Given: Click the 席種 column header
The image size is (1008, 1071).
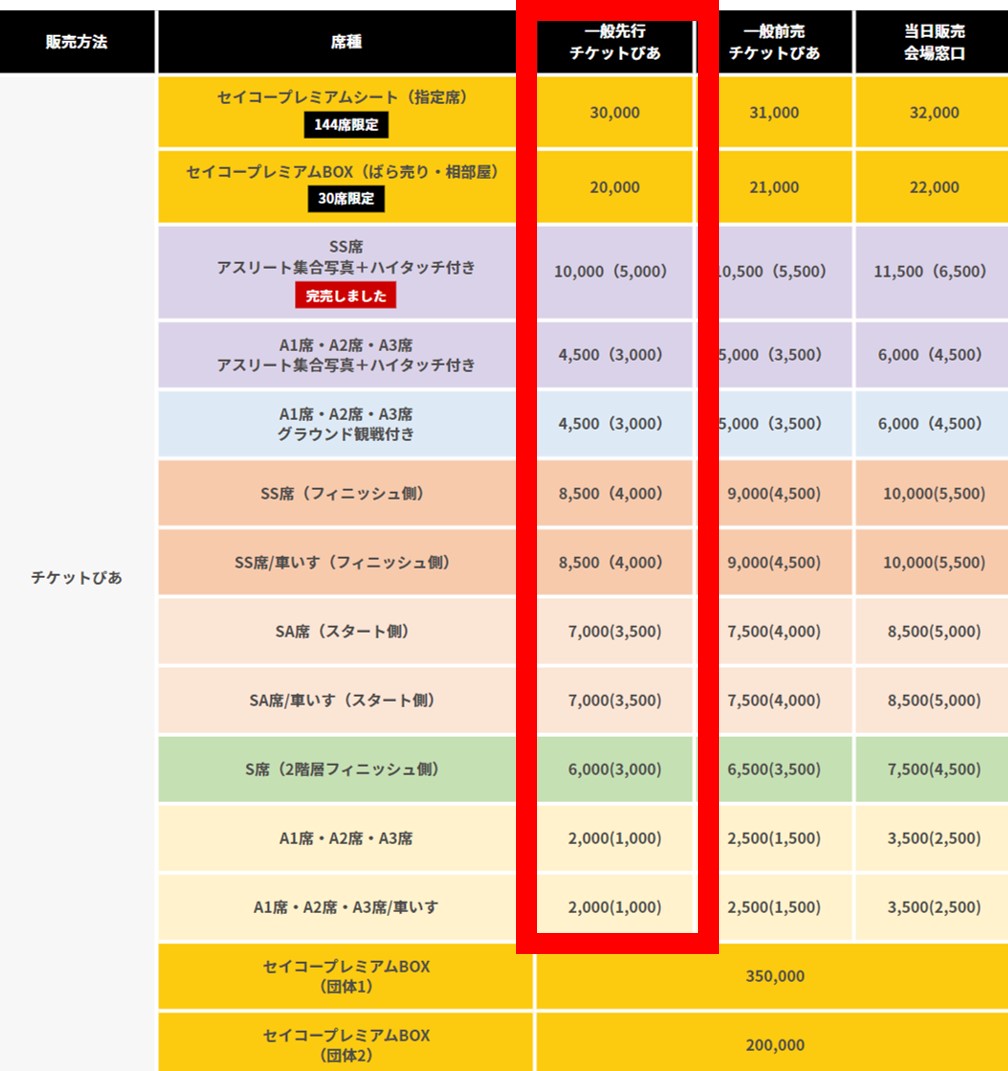Looking at the screenshot, I should click(x=346, y=42).
